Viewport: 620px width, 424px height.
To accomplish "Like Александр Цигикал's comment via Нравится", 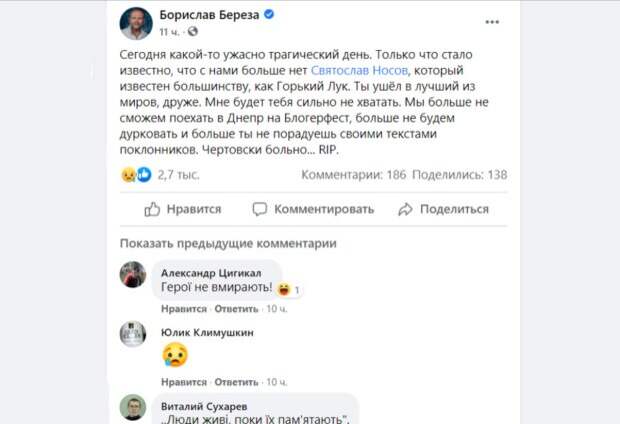I will tap(182, 310).
